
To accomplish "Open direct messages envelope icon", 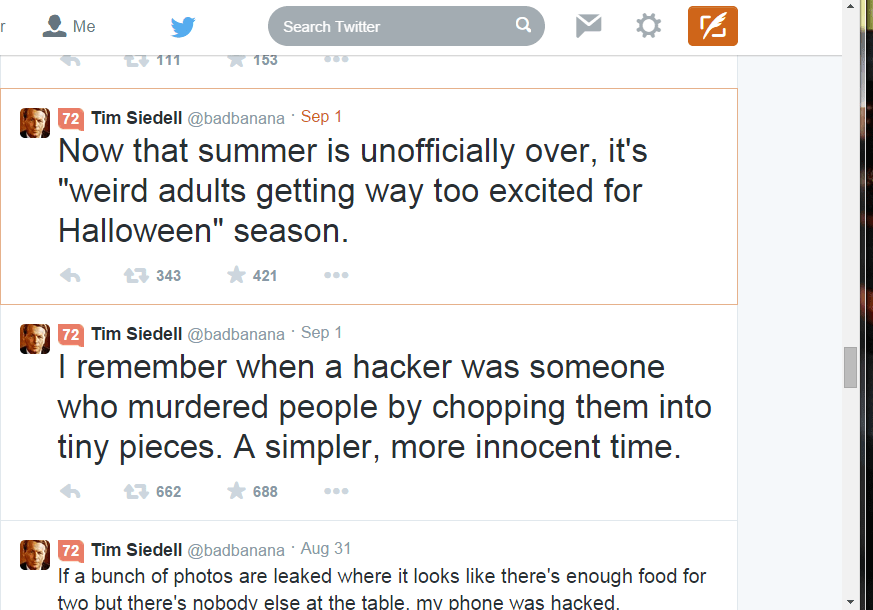I will (x=589, y=26).
